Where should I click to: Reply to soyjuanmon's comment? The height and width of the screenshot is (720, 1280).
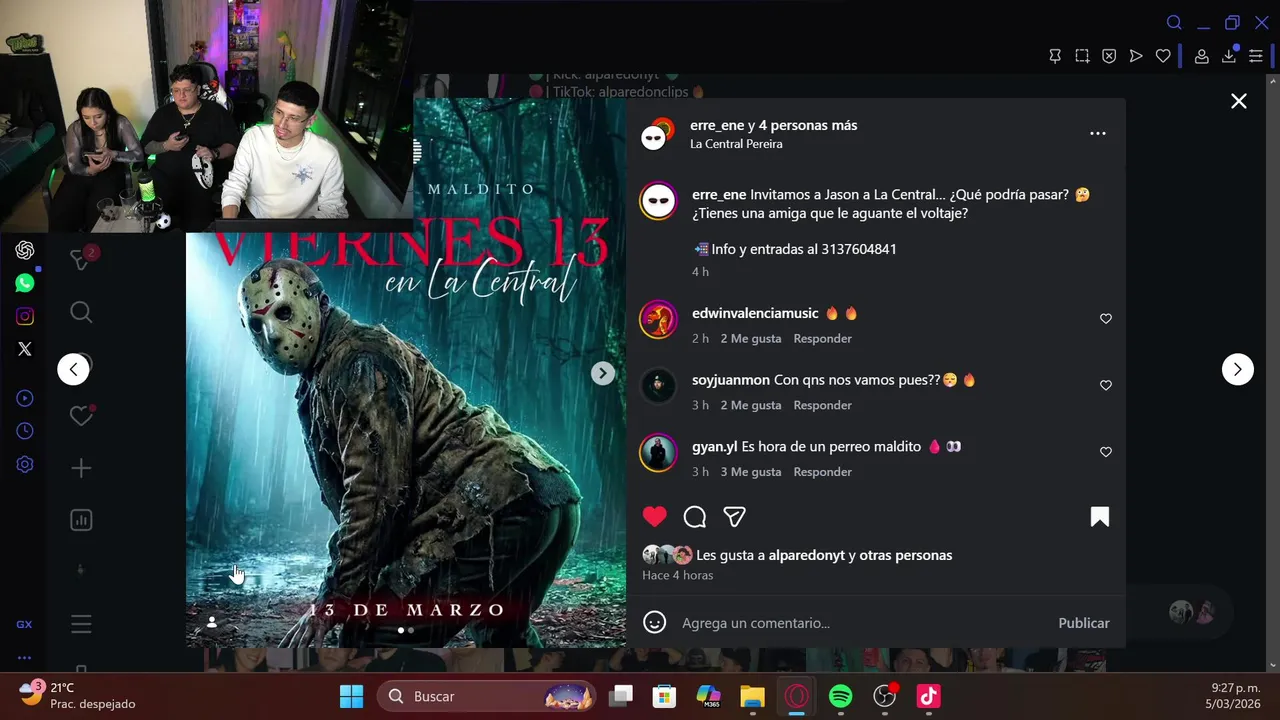[822, 405]
